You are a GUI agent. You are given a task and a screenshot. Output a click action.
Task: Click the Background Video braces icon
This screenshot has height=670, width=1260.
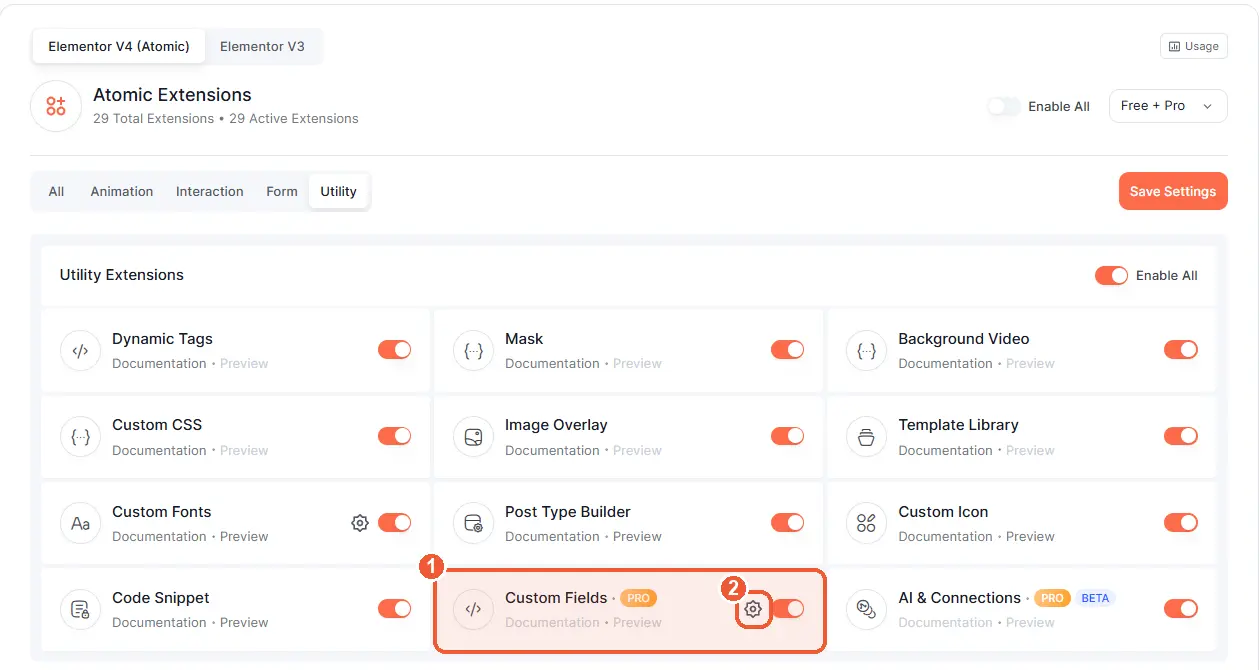[x=867, y=351]
